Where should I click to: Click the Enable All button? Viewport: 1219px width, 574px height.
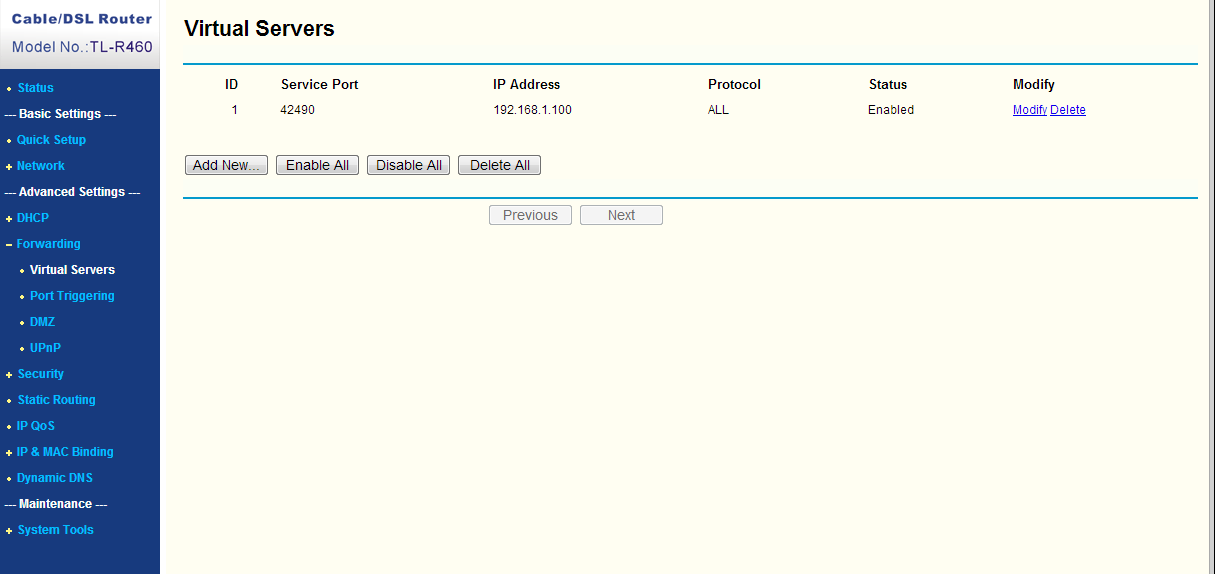click(317, 165)
